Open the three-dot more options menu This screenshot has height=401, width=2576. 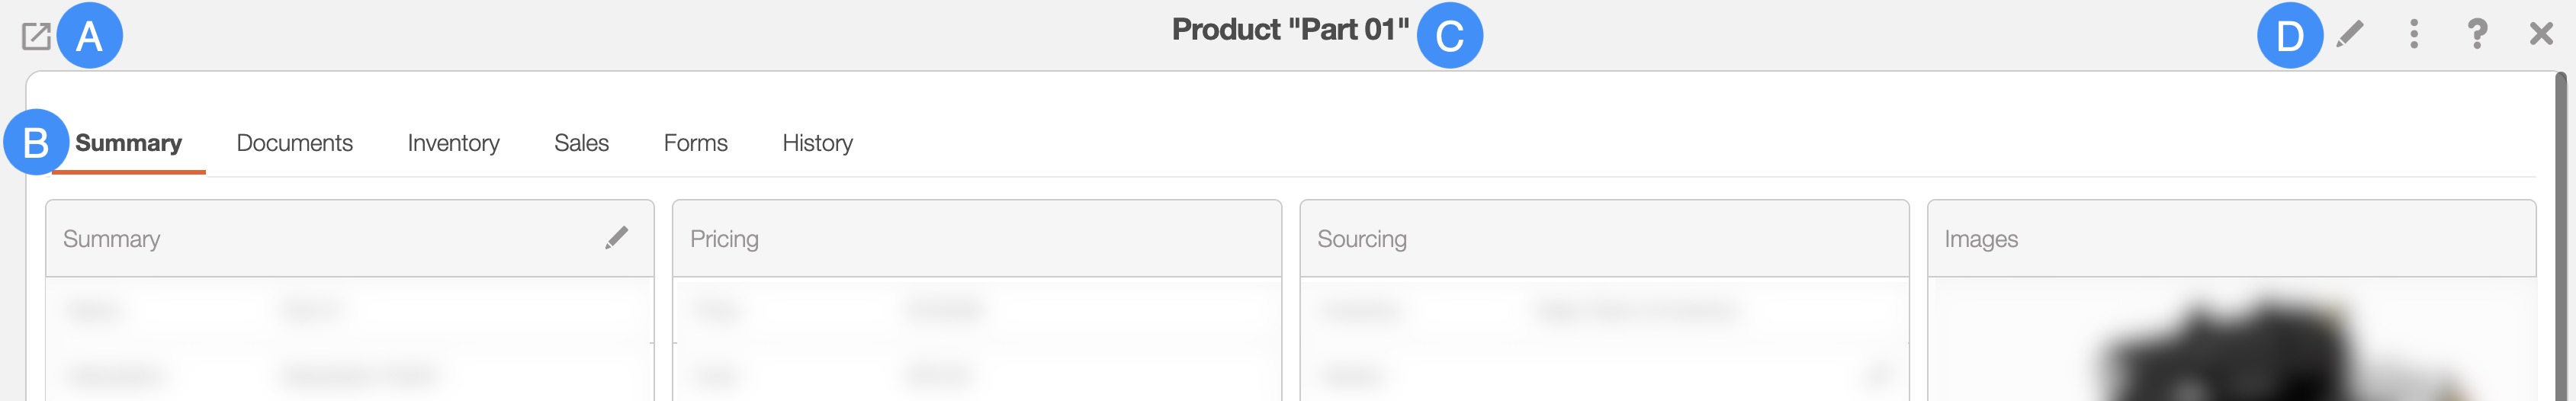pos(2413,35)
